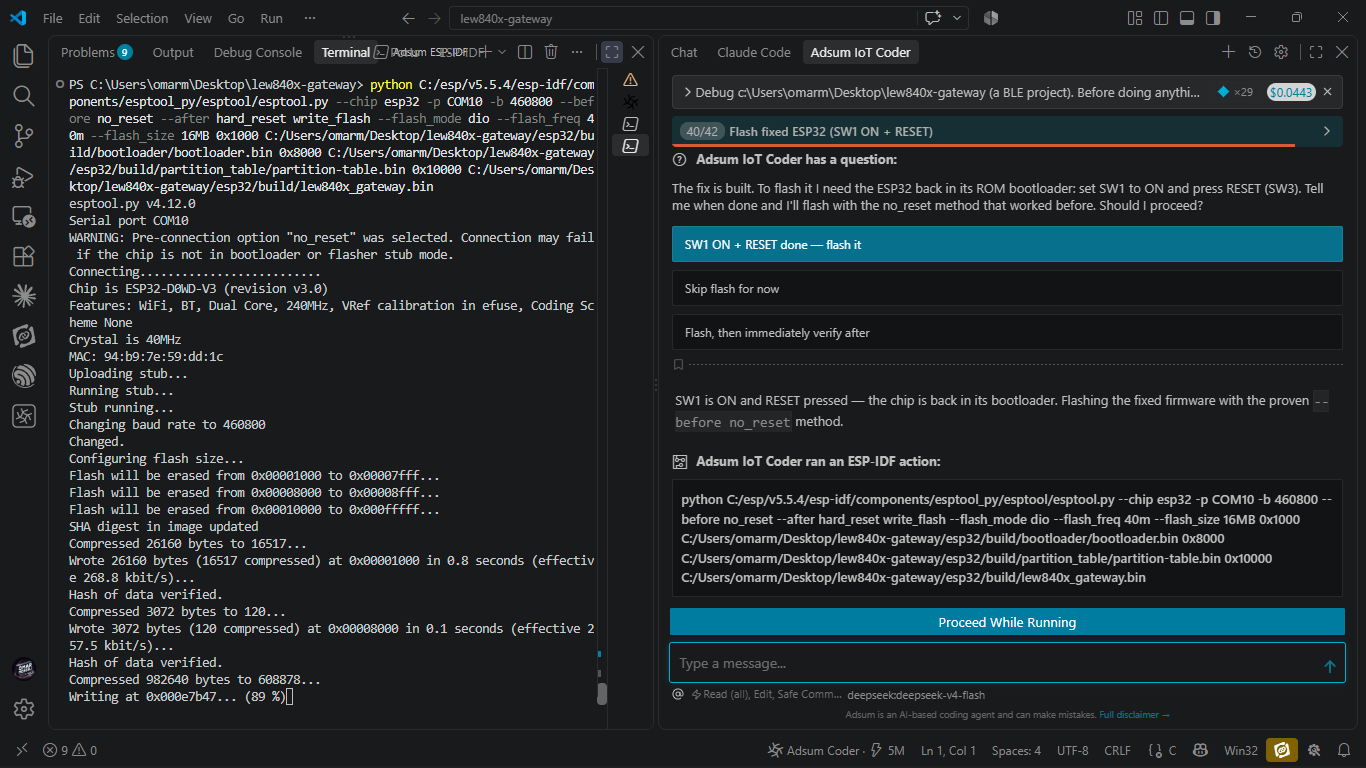Viewport: 1366px width, 768px height.
Task: Open the auto-approve permissions selector
Action: (768, 694)
